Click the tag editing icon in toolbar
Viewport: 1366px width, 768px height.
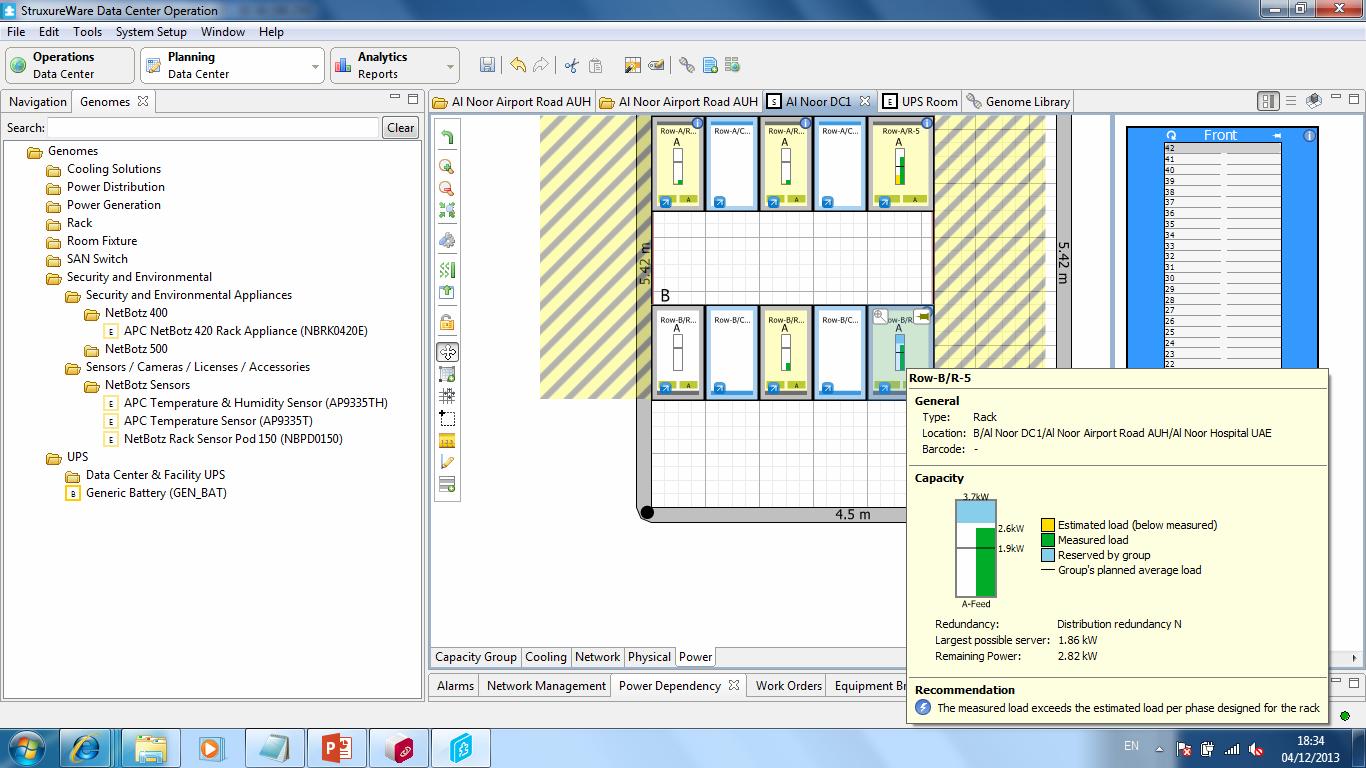pos(656,65)
